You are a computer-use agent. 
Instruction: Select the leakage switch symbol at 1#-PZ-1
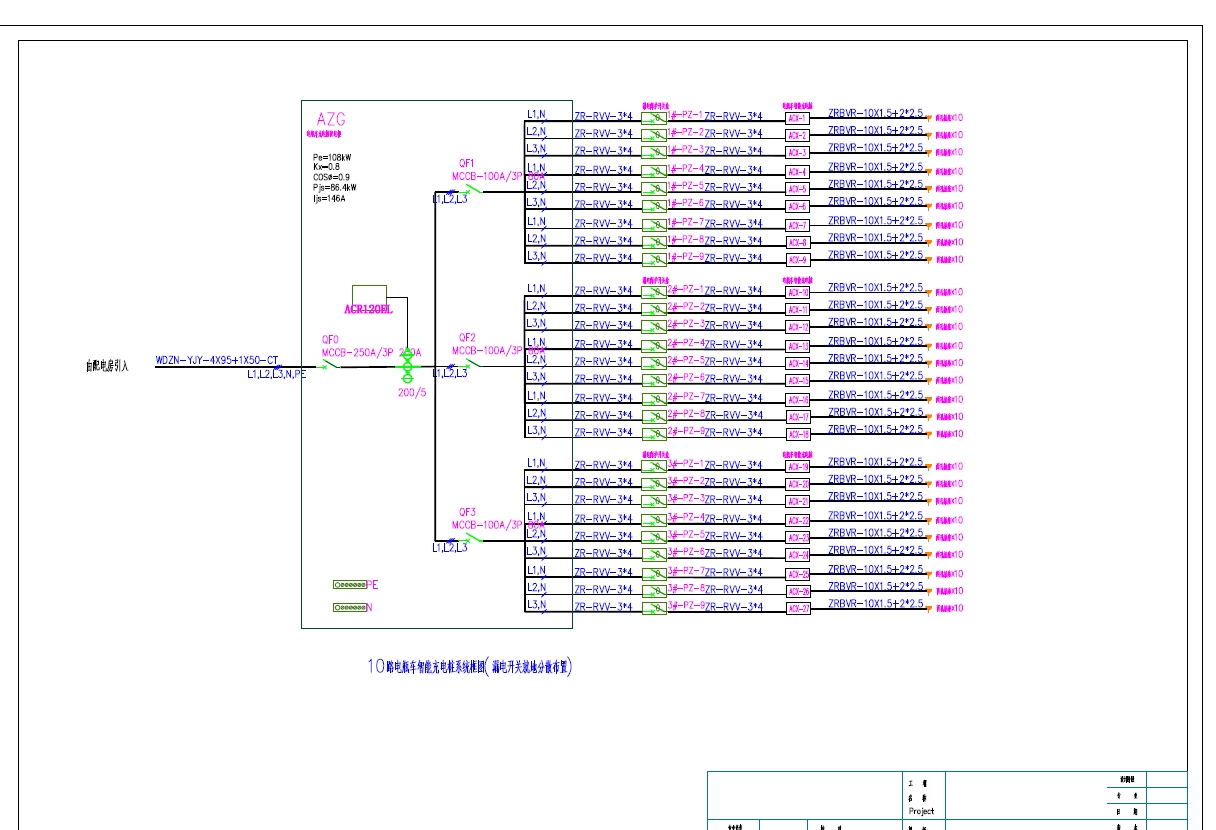654,118
